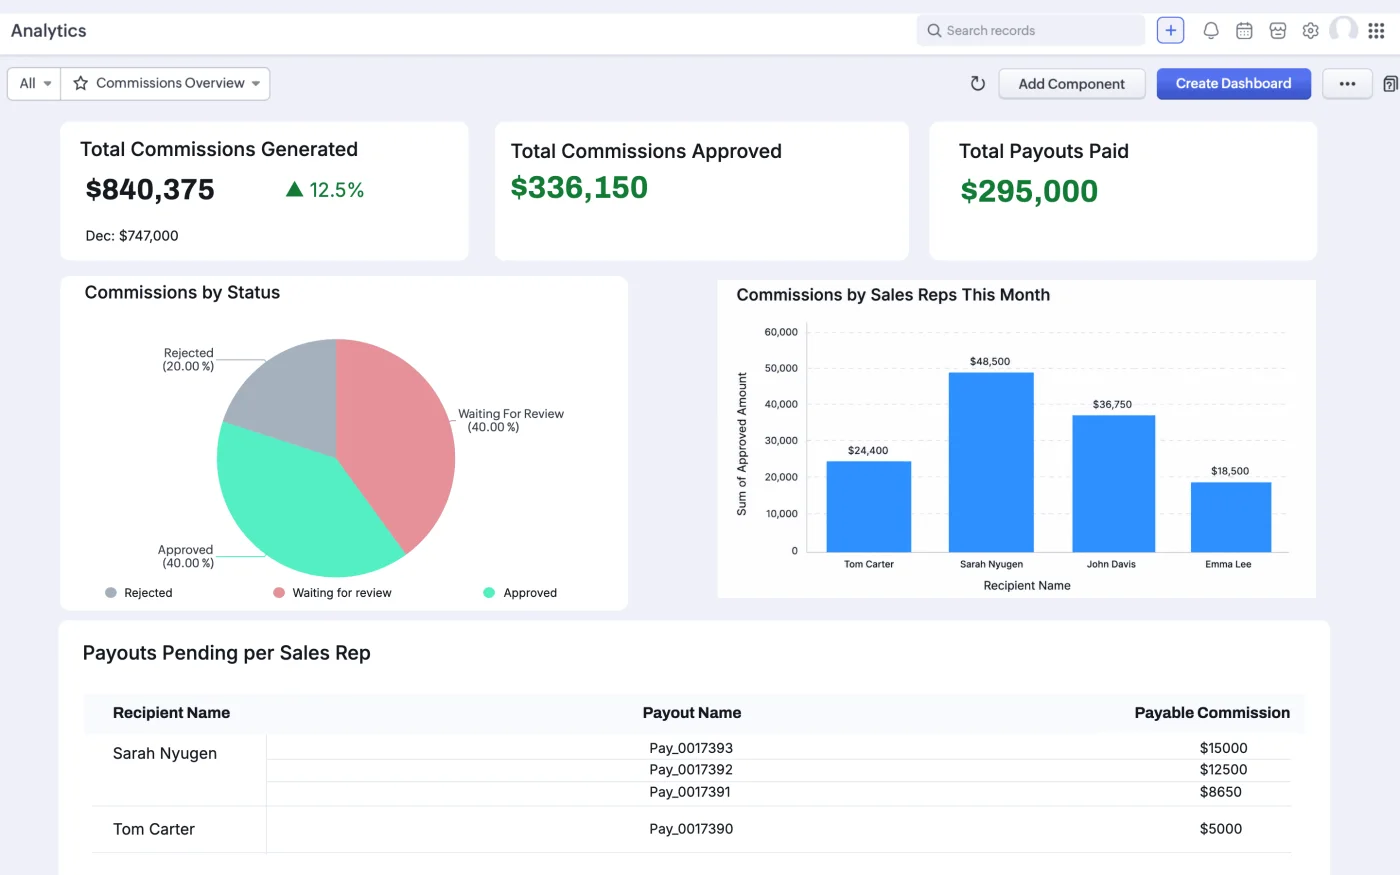Select Tom Carter in the payouts table
This screenshot has height=875, width=1400.
(154, 829)
